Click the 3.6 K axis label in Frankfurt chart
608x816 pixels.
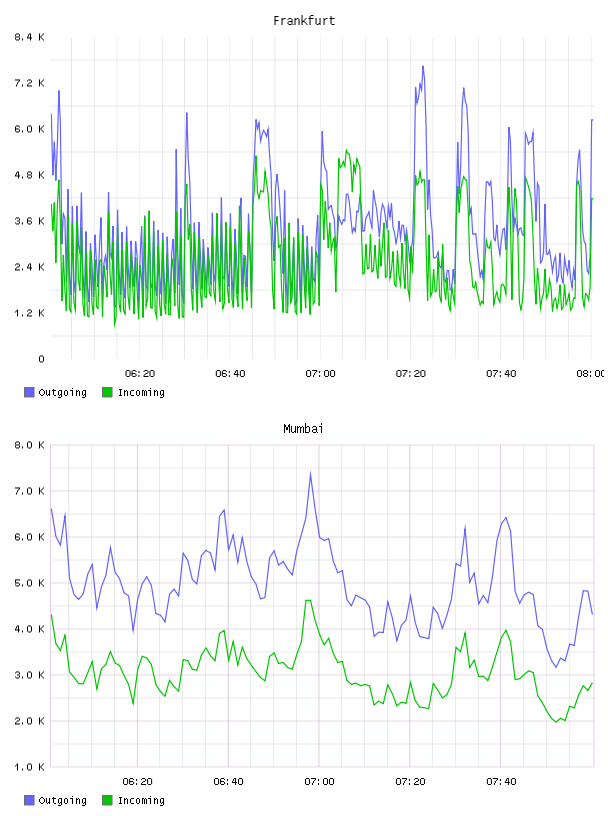click(x=29, y=221)
